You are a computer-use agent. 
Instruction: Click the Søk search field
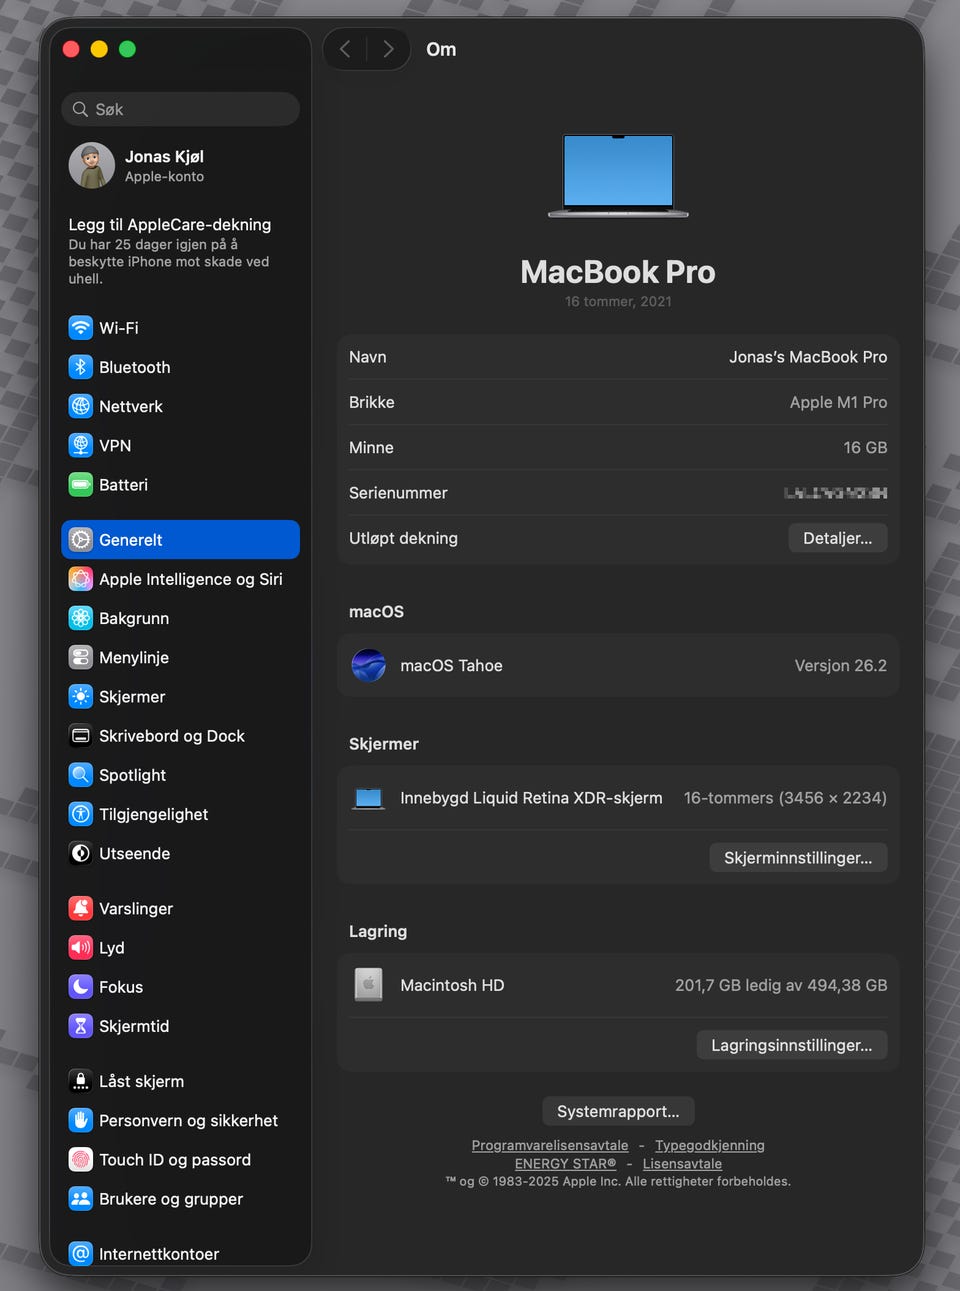pos(181,109)
